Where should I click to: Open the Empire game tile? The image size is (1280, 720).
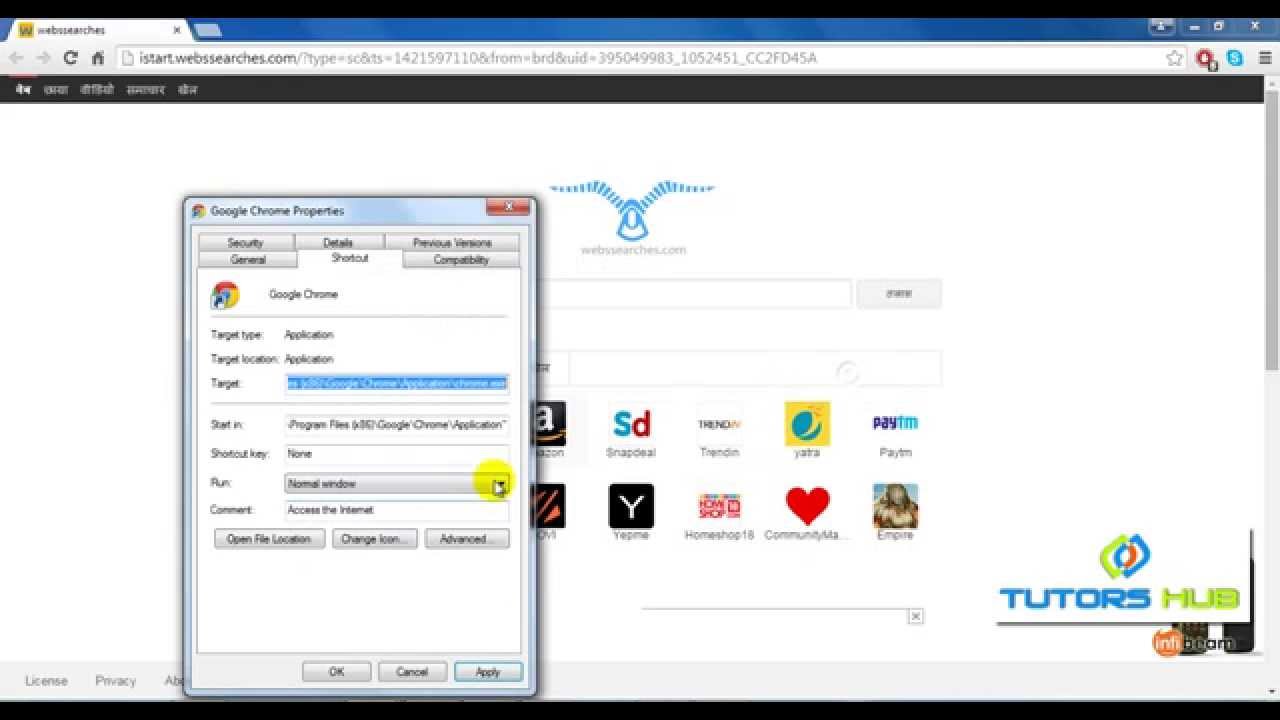click(x=895, y=513)
